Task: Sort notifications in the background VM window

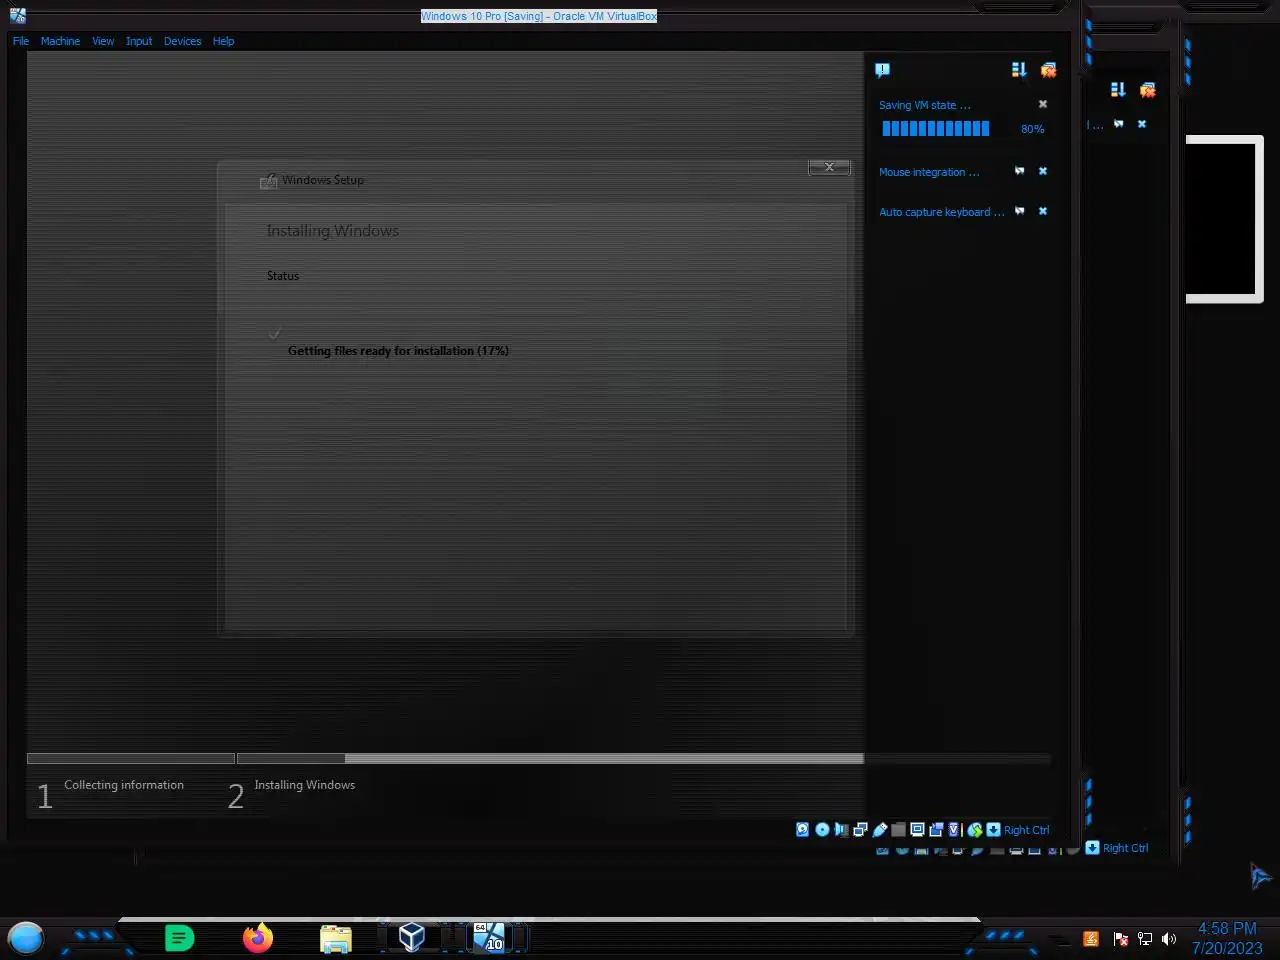Action: click(1118, 90)
